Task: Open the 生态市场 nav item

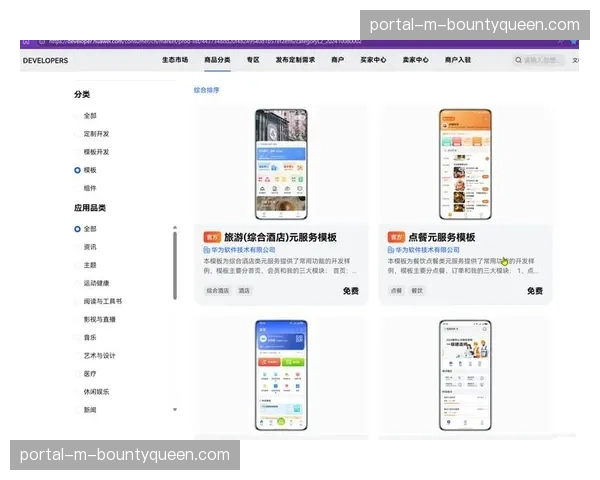Action: [175, 60]
